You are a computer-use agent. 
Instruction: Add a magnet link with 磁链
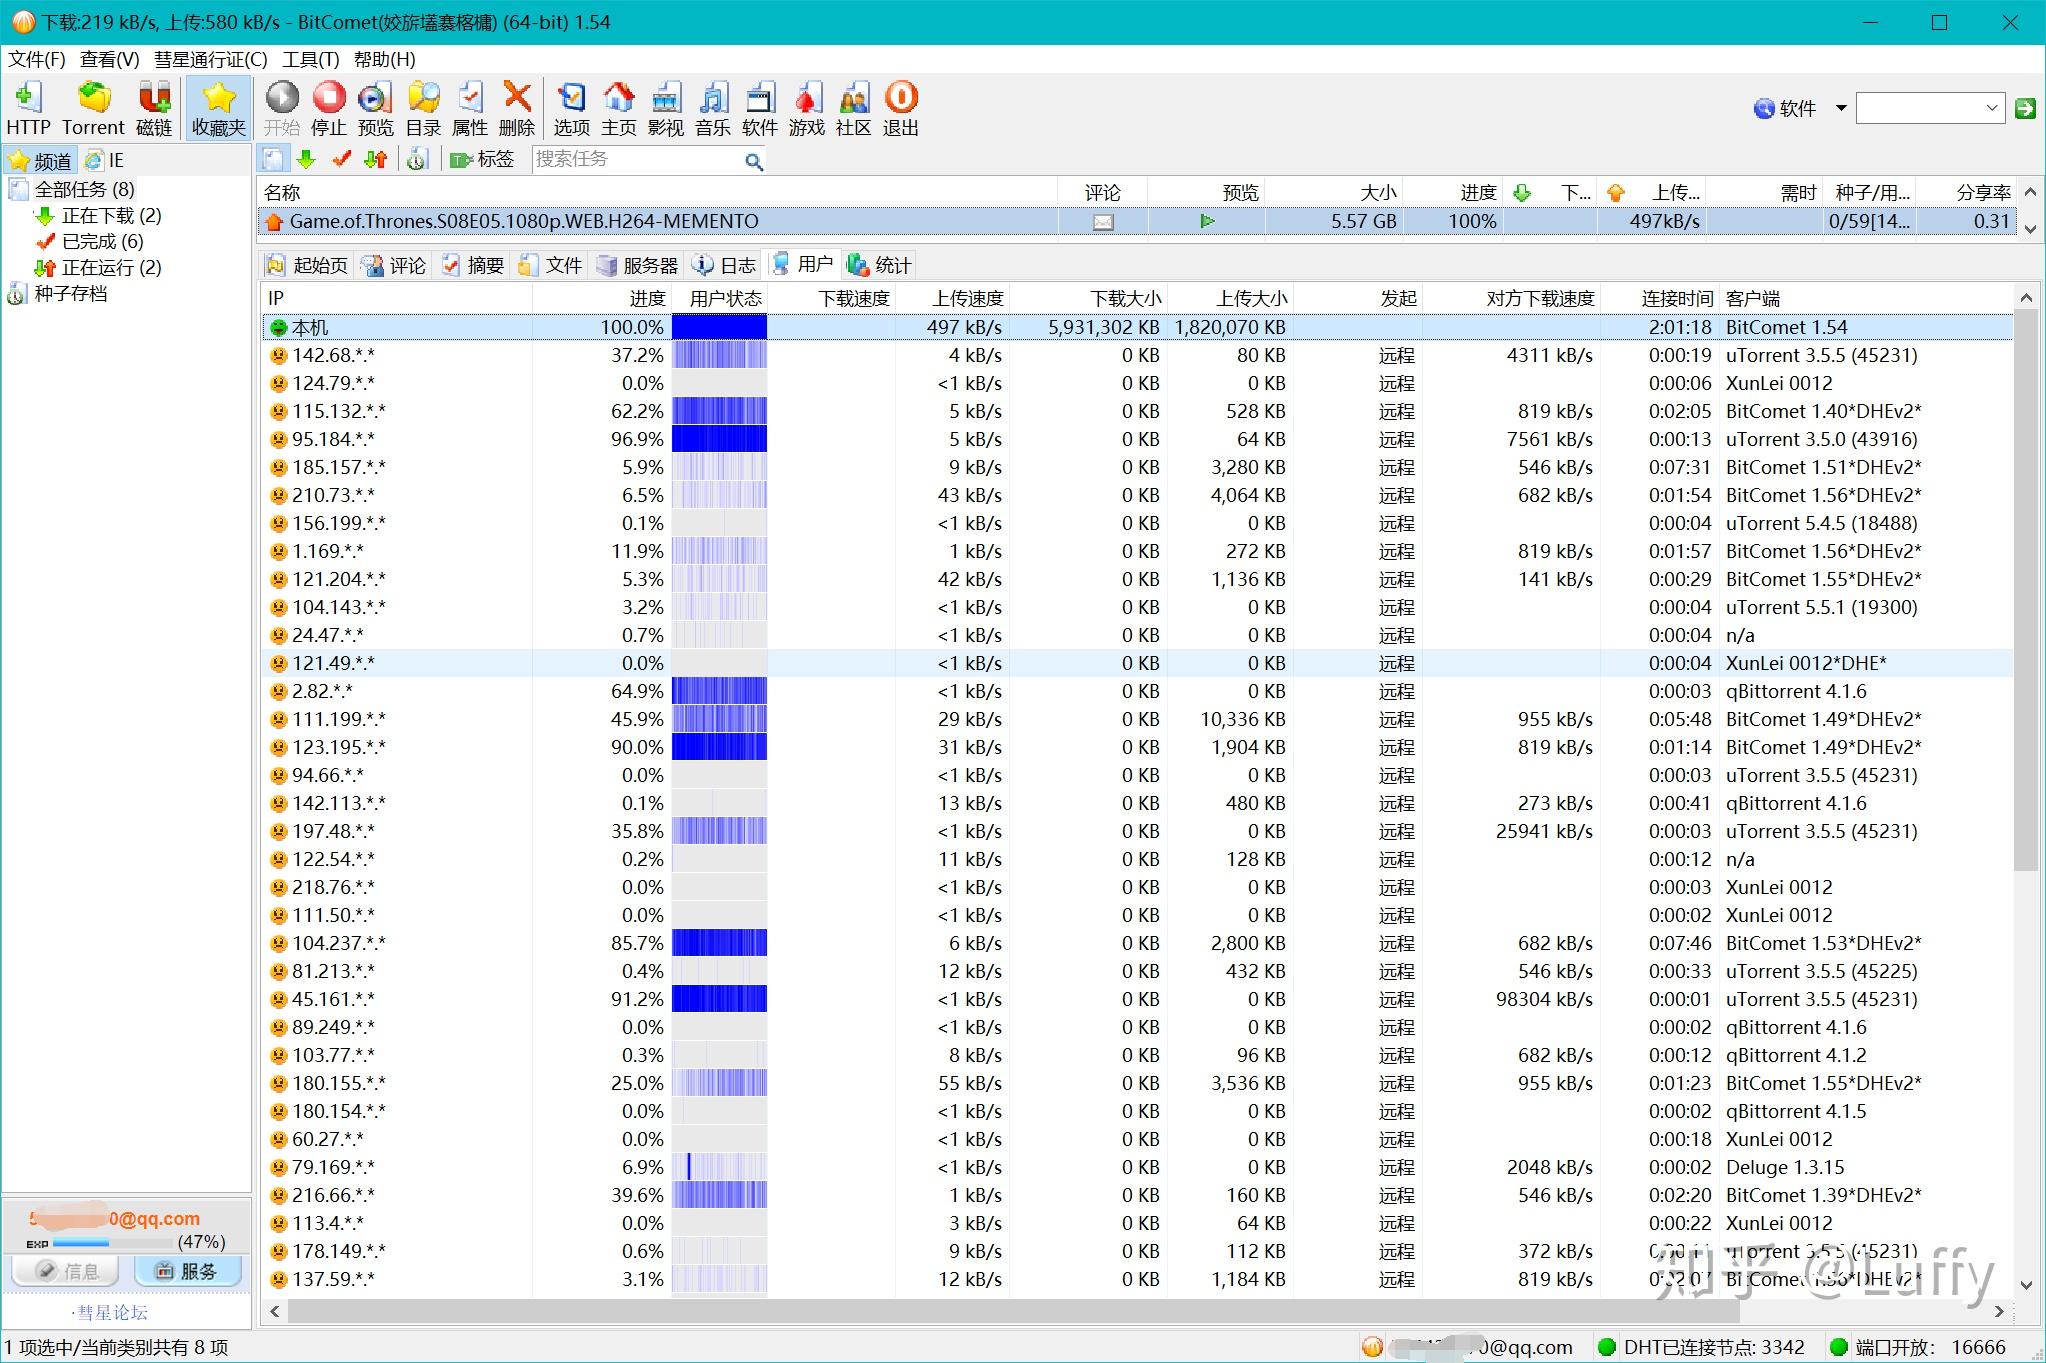pyautogui.click(x=154, y=108)
